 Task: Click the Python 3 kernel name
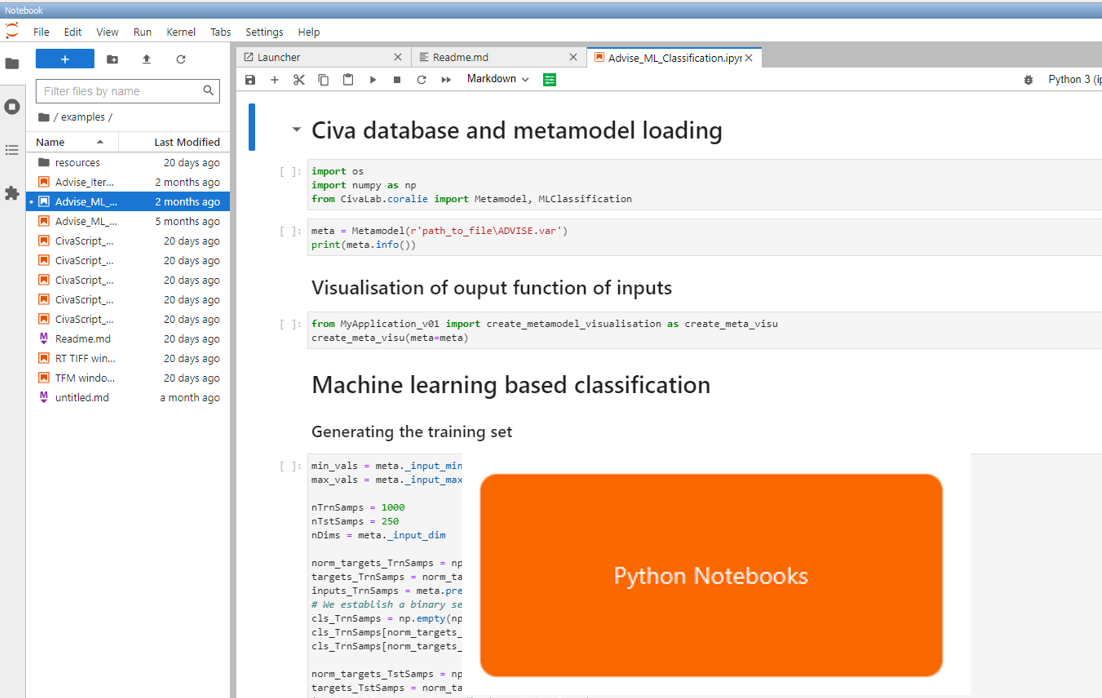[1075, 79]
